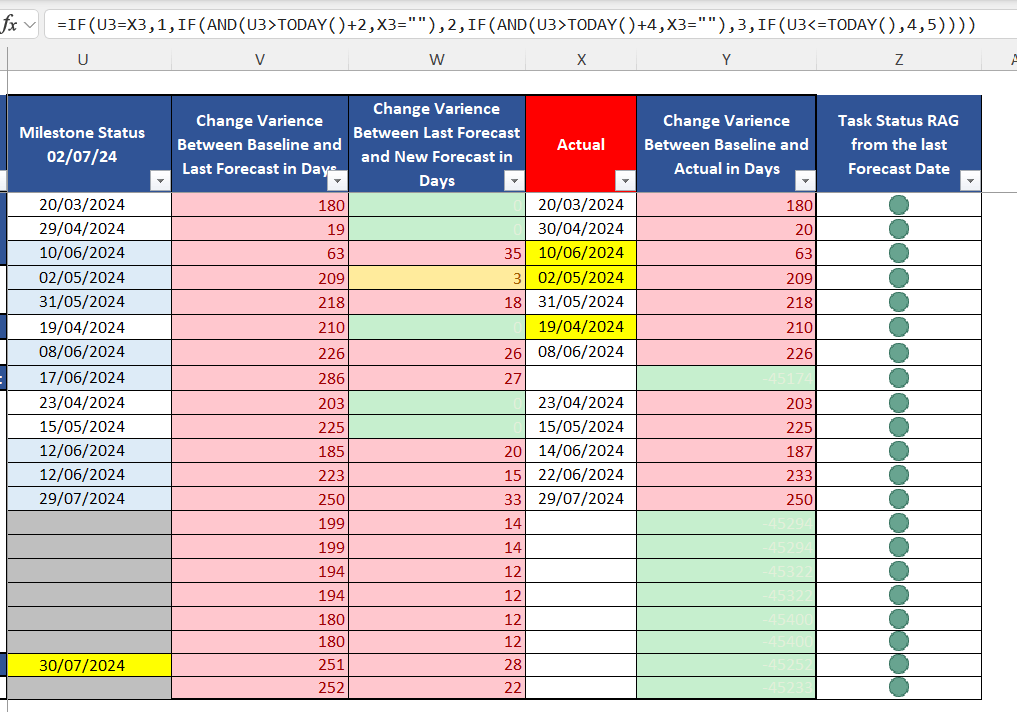
Task: Select Actual cell 14/06/2024
Action: pos(581,451)
